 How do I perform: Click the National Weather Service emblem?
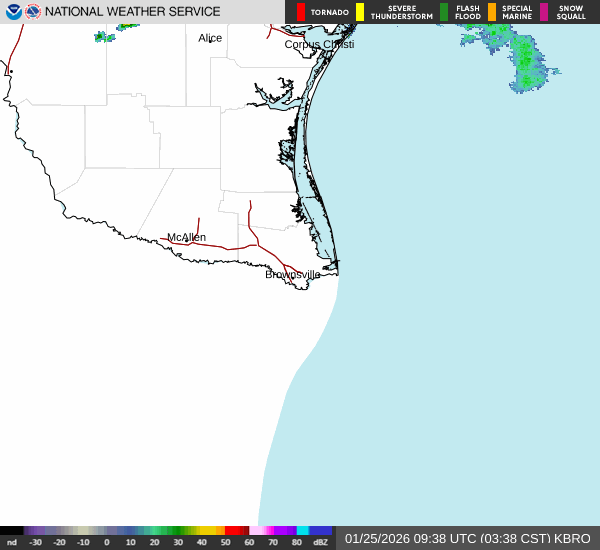[x=33, y=12]
